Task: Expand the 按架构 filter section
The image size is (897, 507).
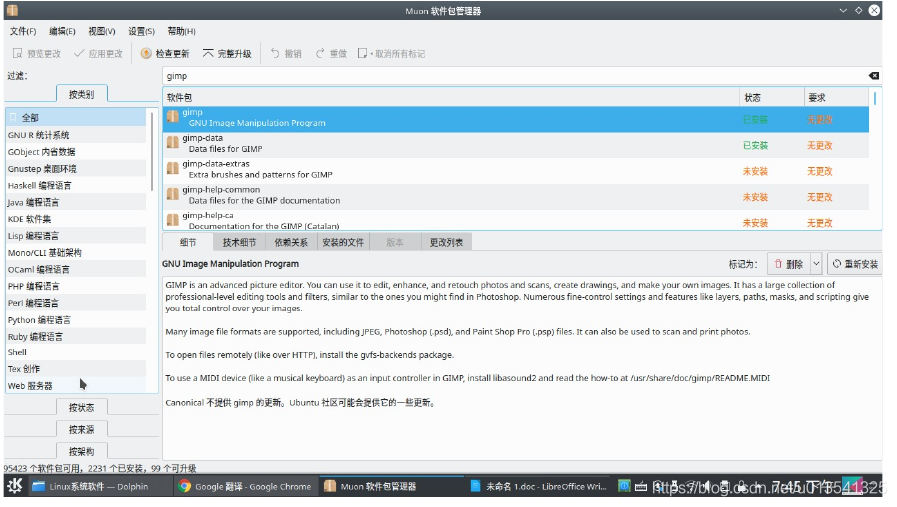Action: pos(81,451)
